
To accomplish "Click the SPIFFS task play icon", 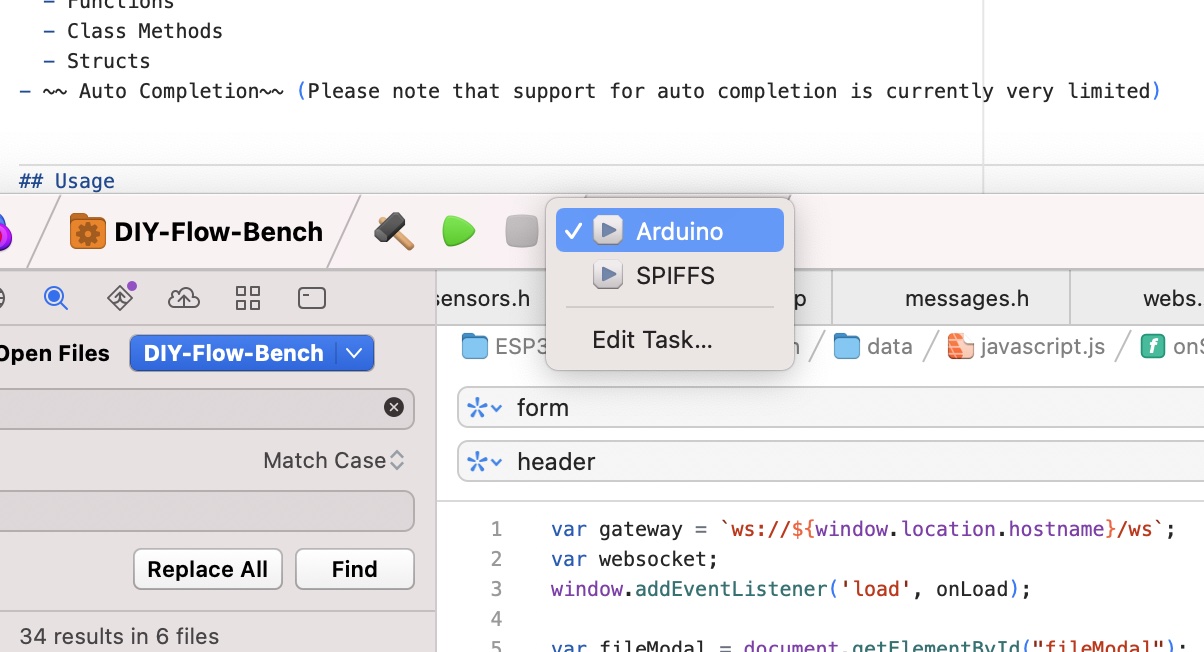I will point(608,275).
